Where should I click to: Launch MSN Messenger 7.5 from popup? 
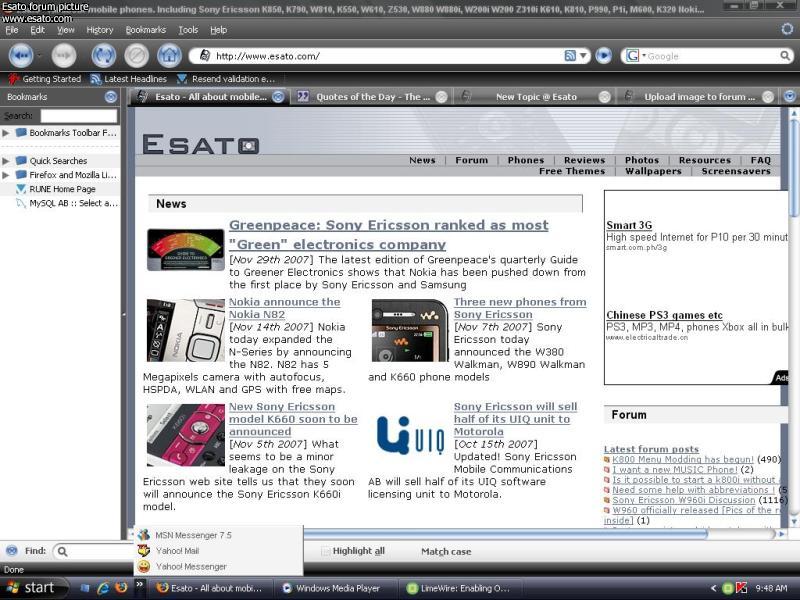(218, 535)
